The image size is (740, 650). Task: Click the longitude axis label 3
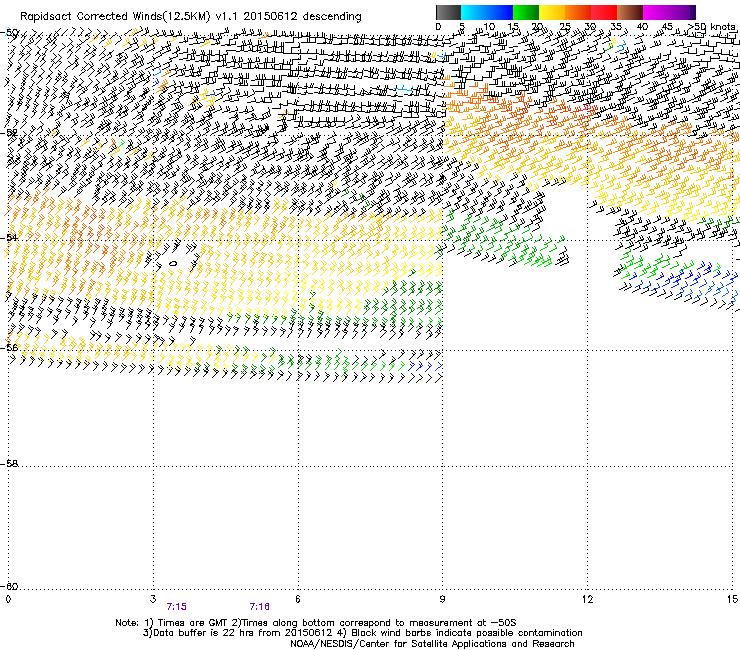(153, 599)
